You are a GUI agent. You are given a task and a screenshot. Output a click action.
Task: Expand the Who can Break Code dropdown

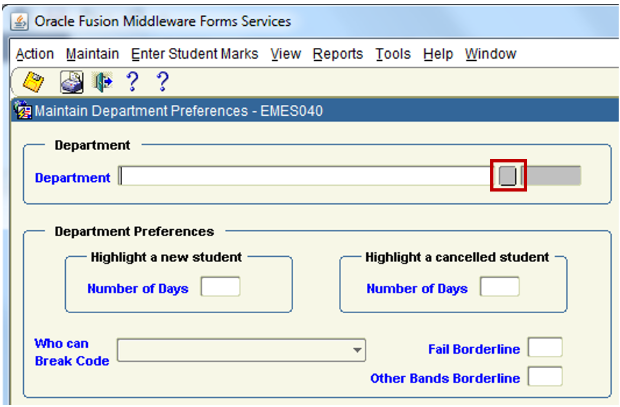(x=357, y=350)
